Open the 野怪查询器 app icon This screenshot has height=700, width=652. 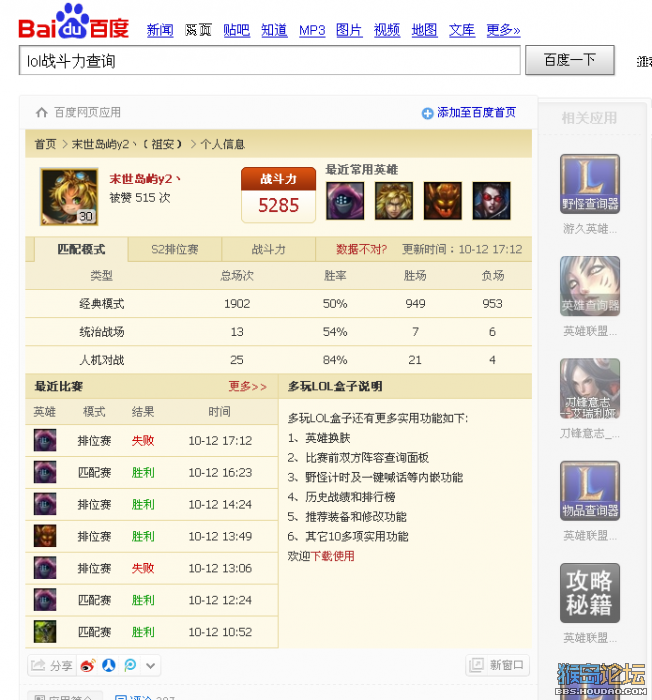click(x=590, y=184)
